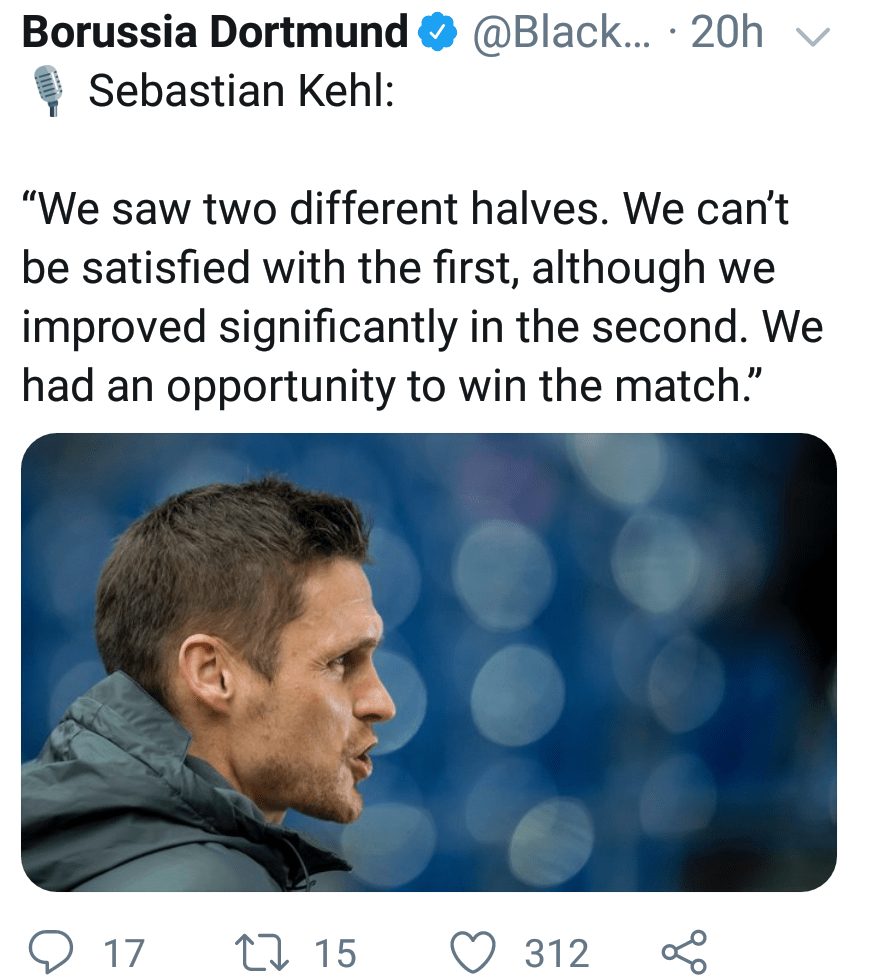
Task: Like the tweet with the heart icon
Action: pos(474,951)
